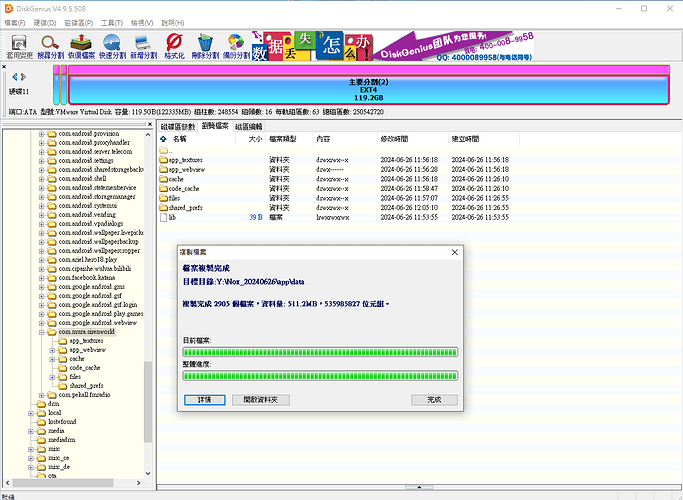Viewport: 683px width, 500px height.
Task: Click the 詳情 details button in copy dialog
Action: pyautogui.click(x=205, y=400)
